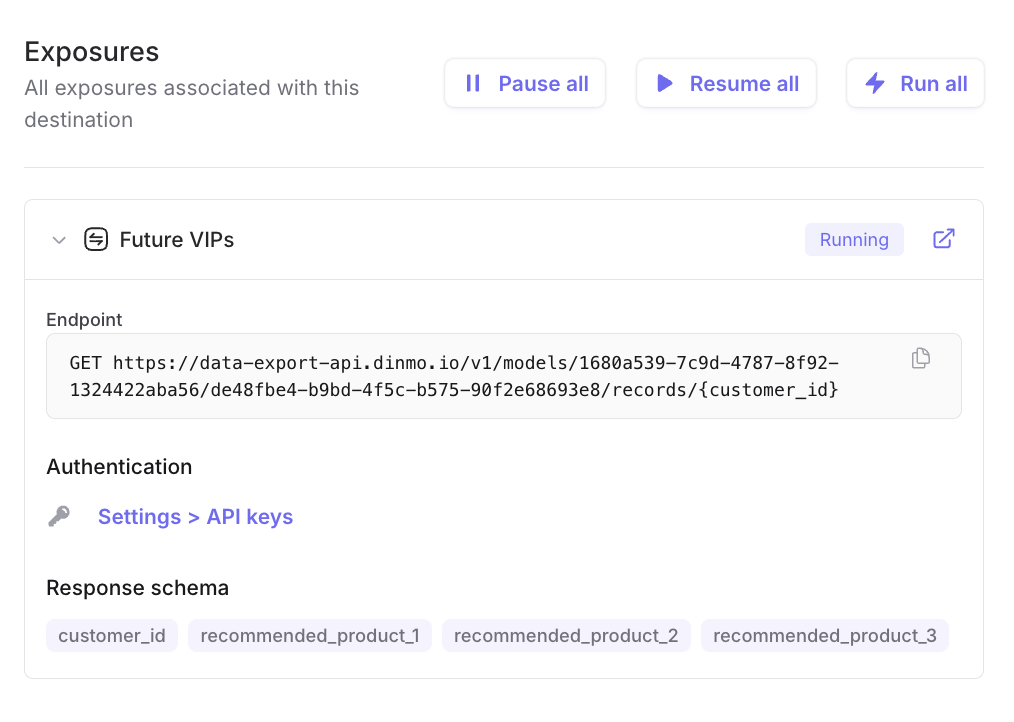Click the Authentication heading
The height and width of the screenshot is (722, 1014).
pyautogui.click(x=119, y=466)
